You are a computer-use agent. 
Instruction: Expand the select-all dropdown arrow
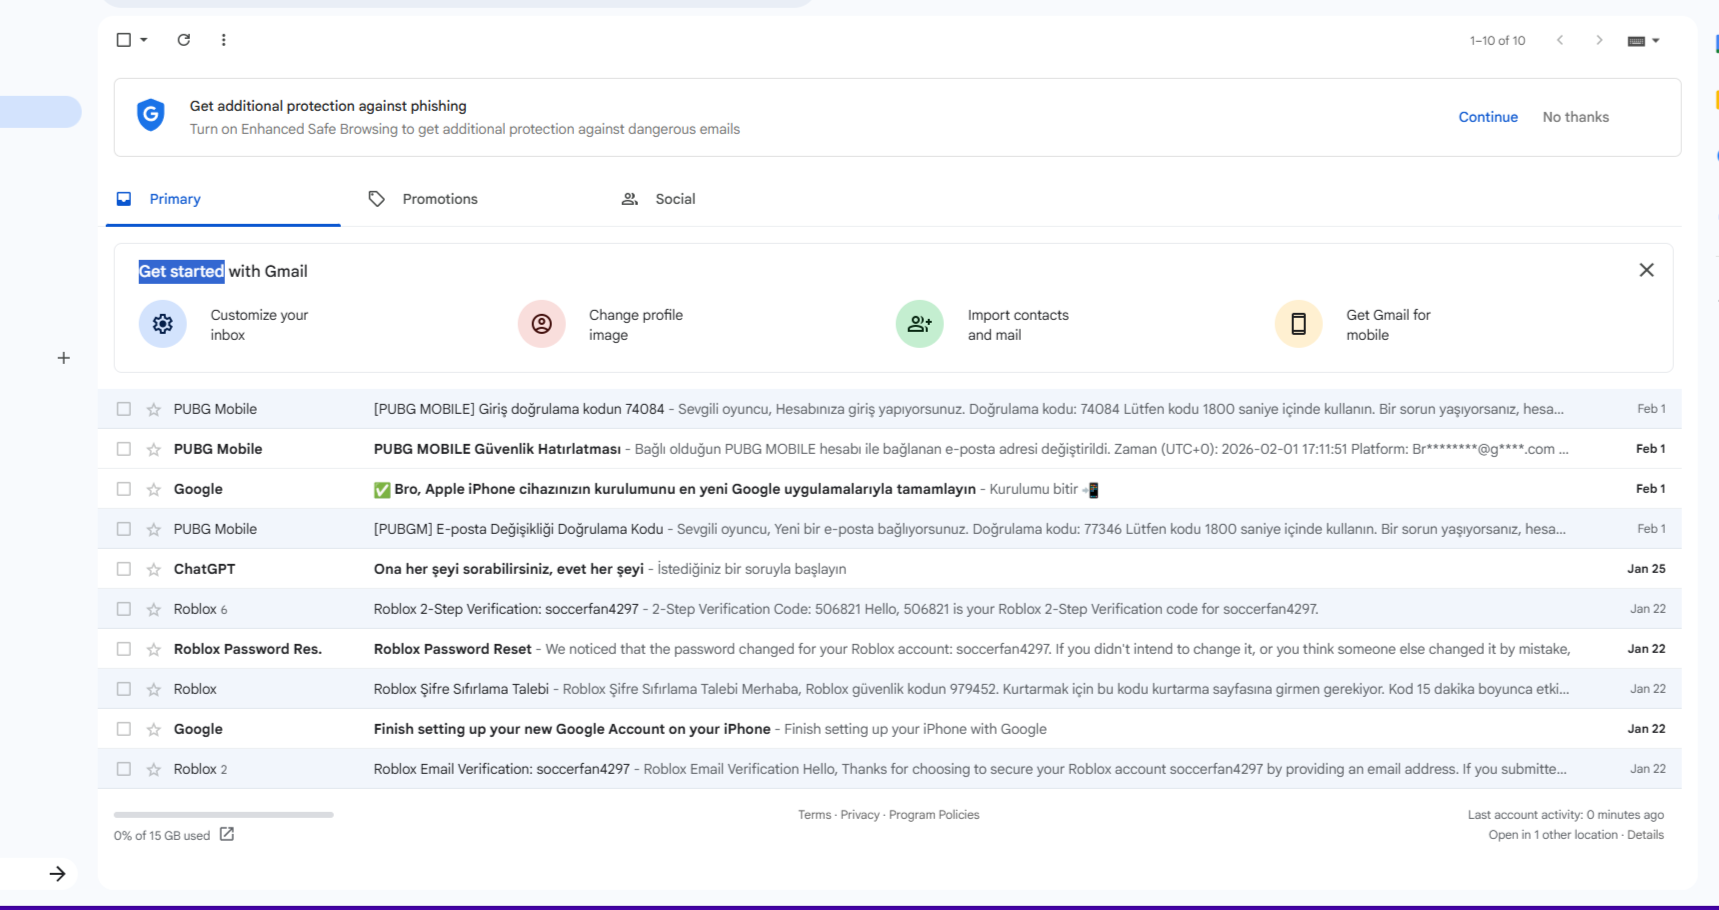[x=144, y=40]
